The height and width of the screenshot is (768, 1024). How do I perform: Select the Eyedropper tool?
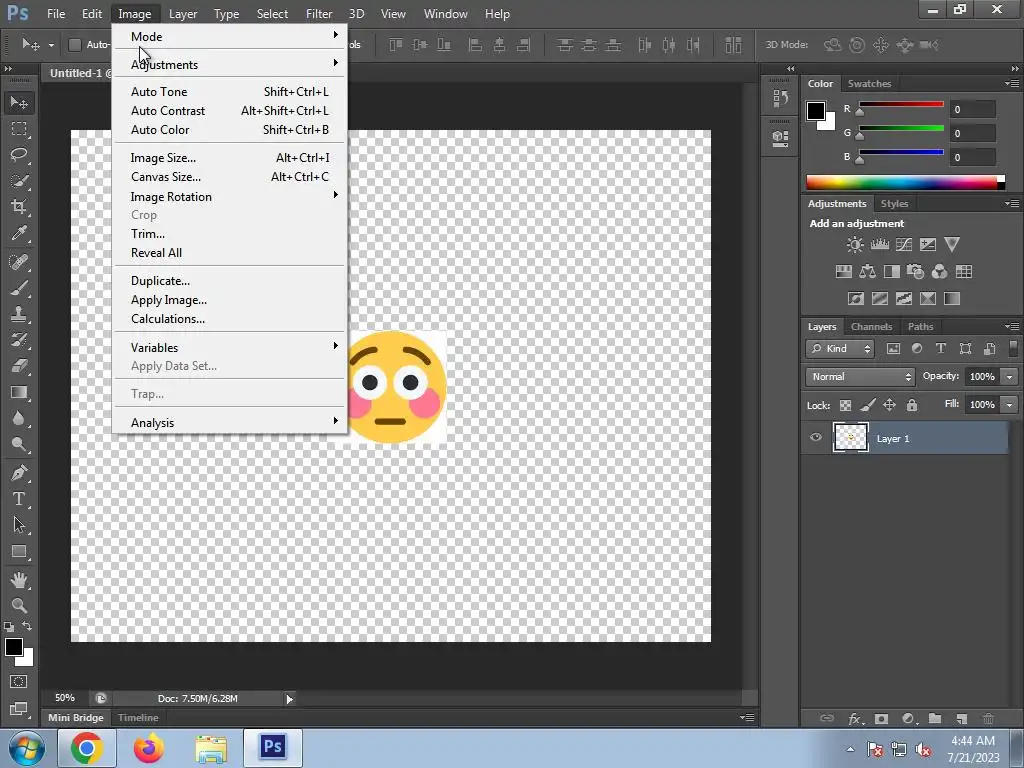19,233
